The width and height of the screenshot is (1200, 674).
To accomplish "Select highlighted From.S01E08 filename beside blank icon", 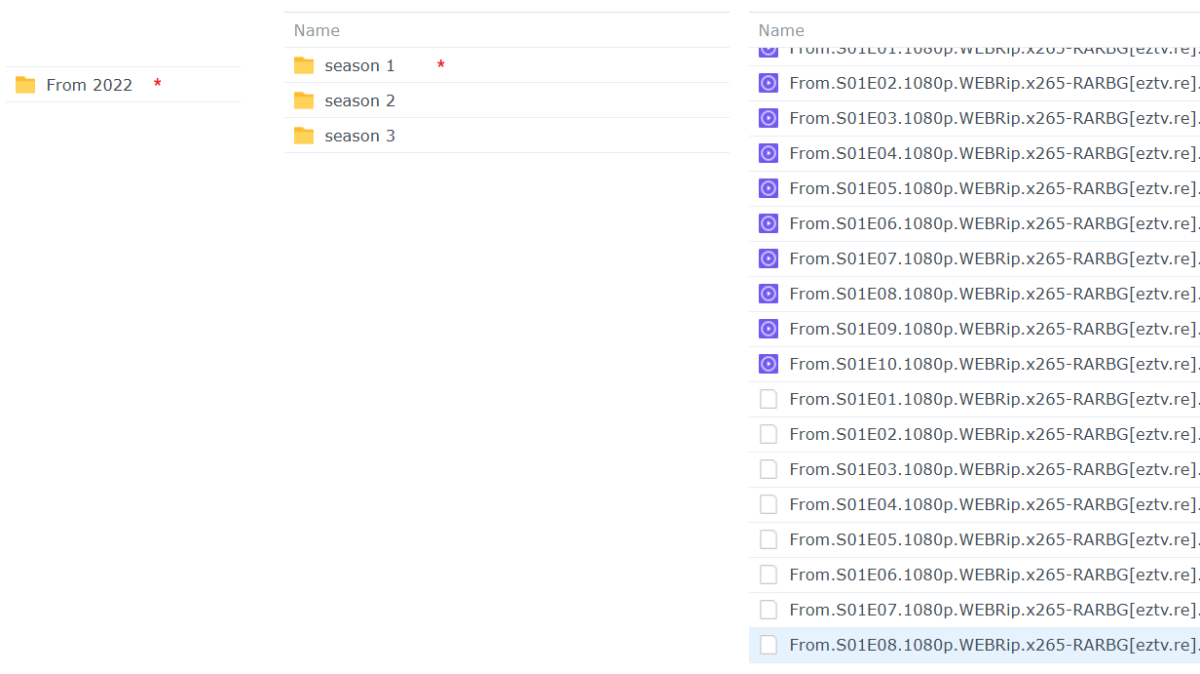I will [994, 645].
